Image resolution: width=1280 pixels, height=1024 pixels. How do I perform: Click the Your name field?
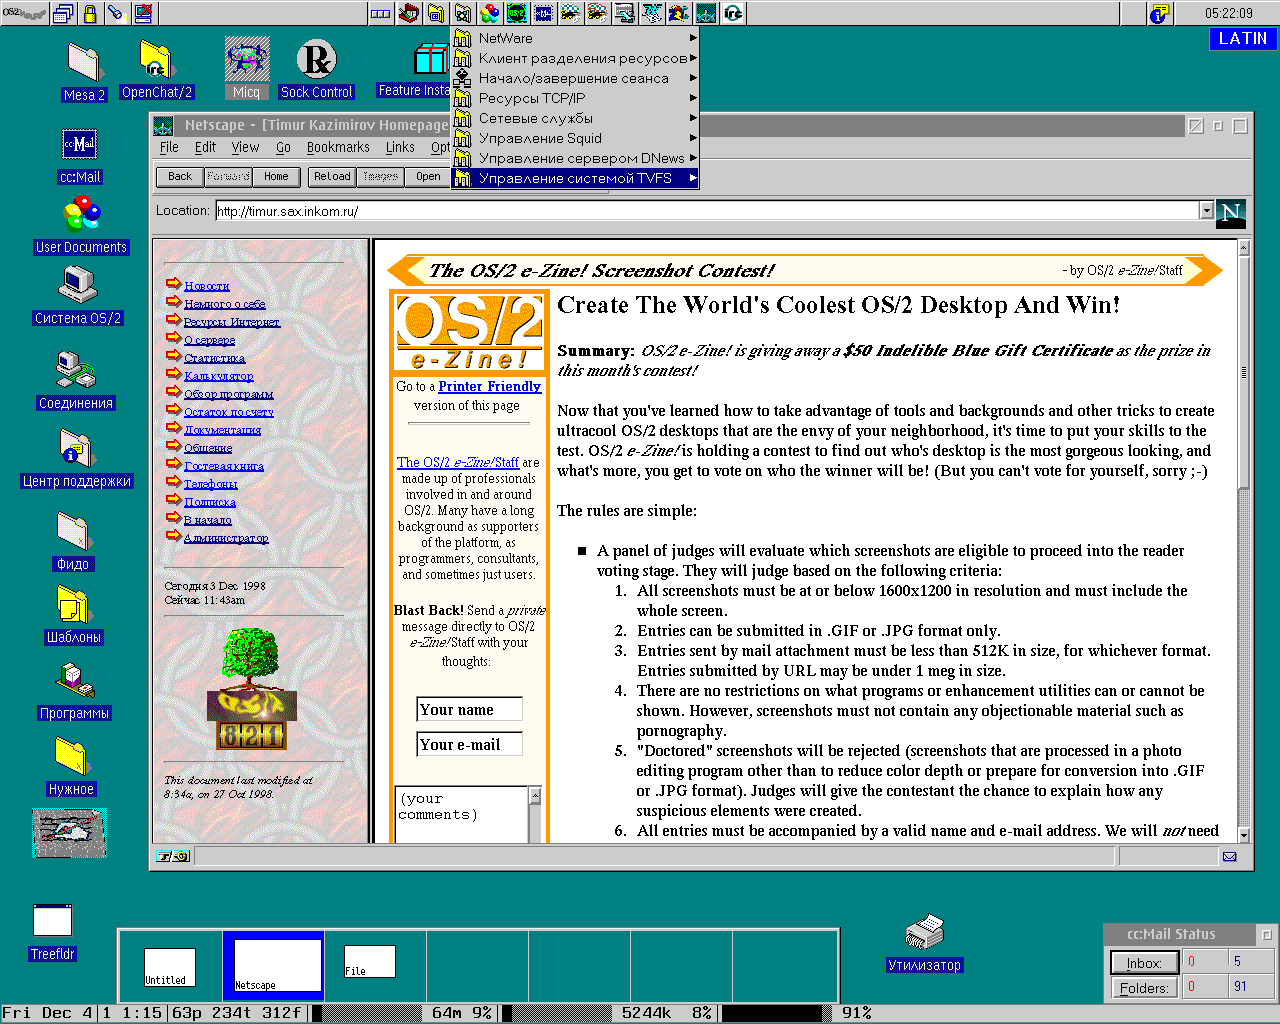click(x=469, y=709)
